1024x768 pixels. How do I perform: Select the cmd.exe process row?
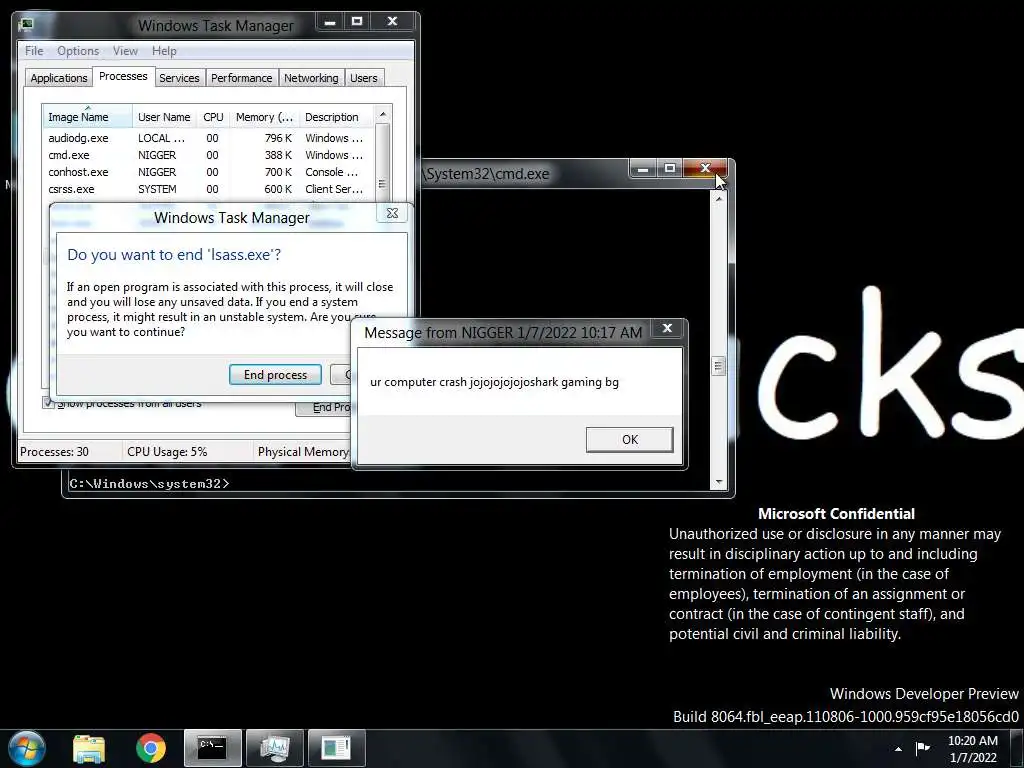(x=208, y=155)
